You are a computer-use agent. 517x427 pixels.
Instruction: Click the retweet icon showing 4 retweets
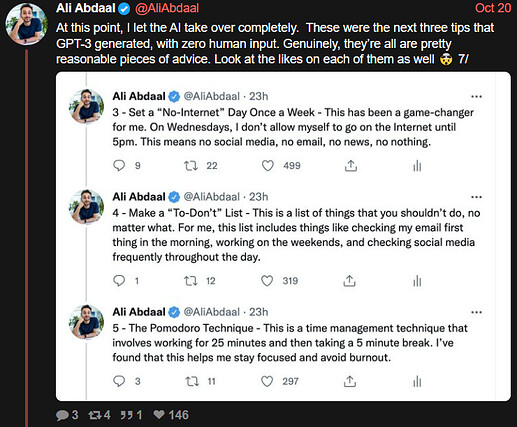pyautogui.click(x=95, y=415)
